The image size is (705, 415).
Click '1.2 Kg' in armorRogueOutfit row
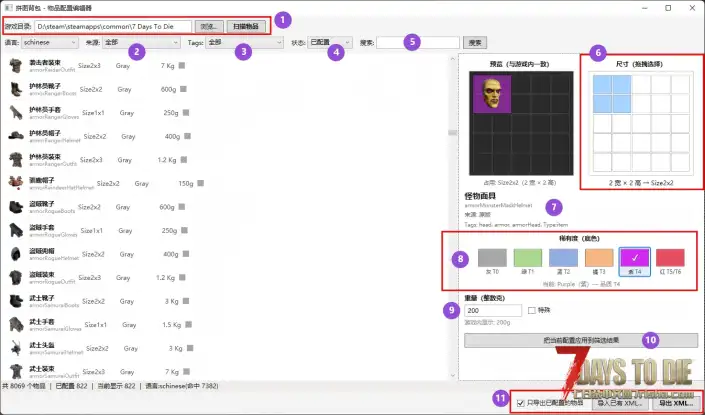point(165,278)
